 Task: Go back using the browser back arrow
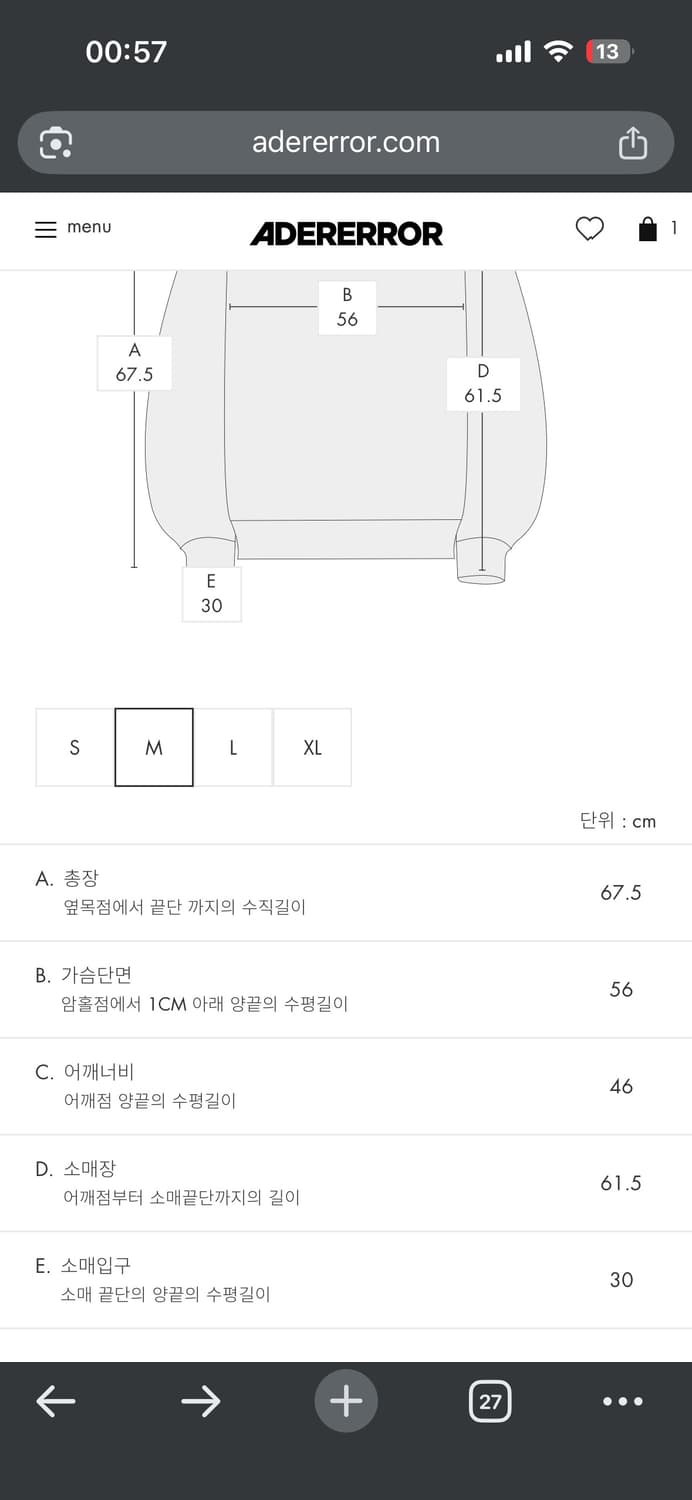pyautogui.click(x=56, y=1401)
